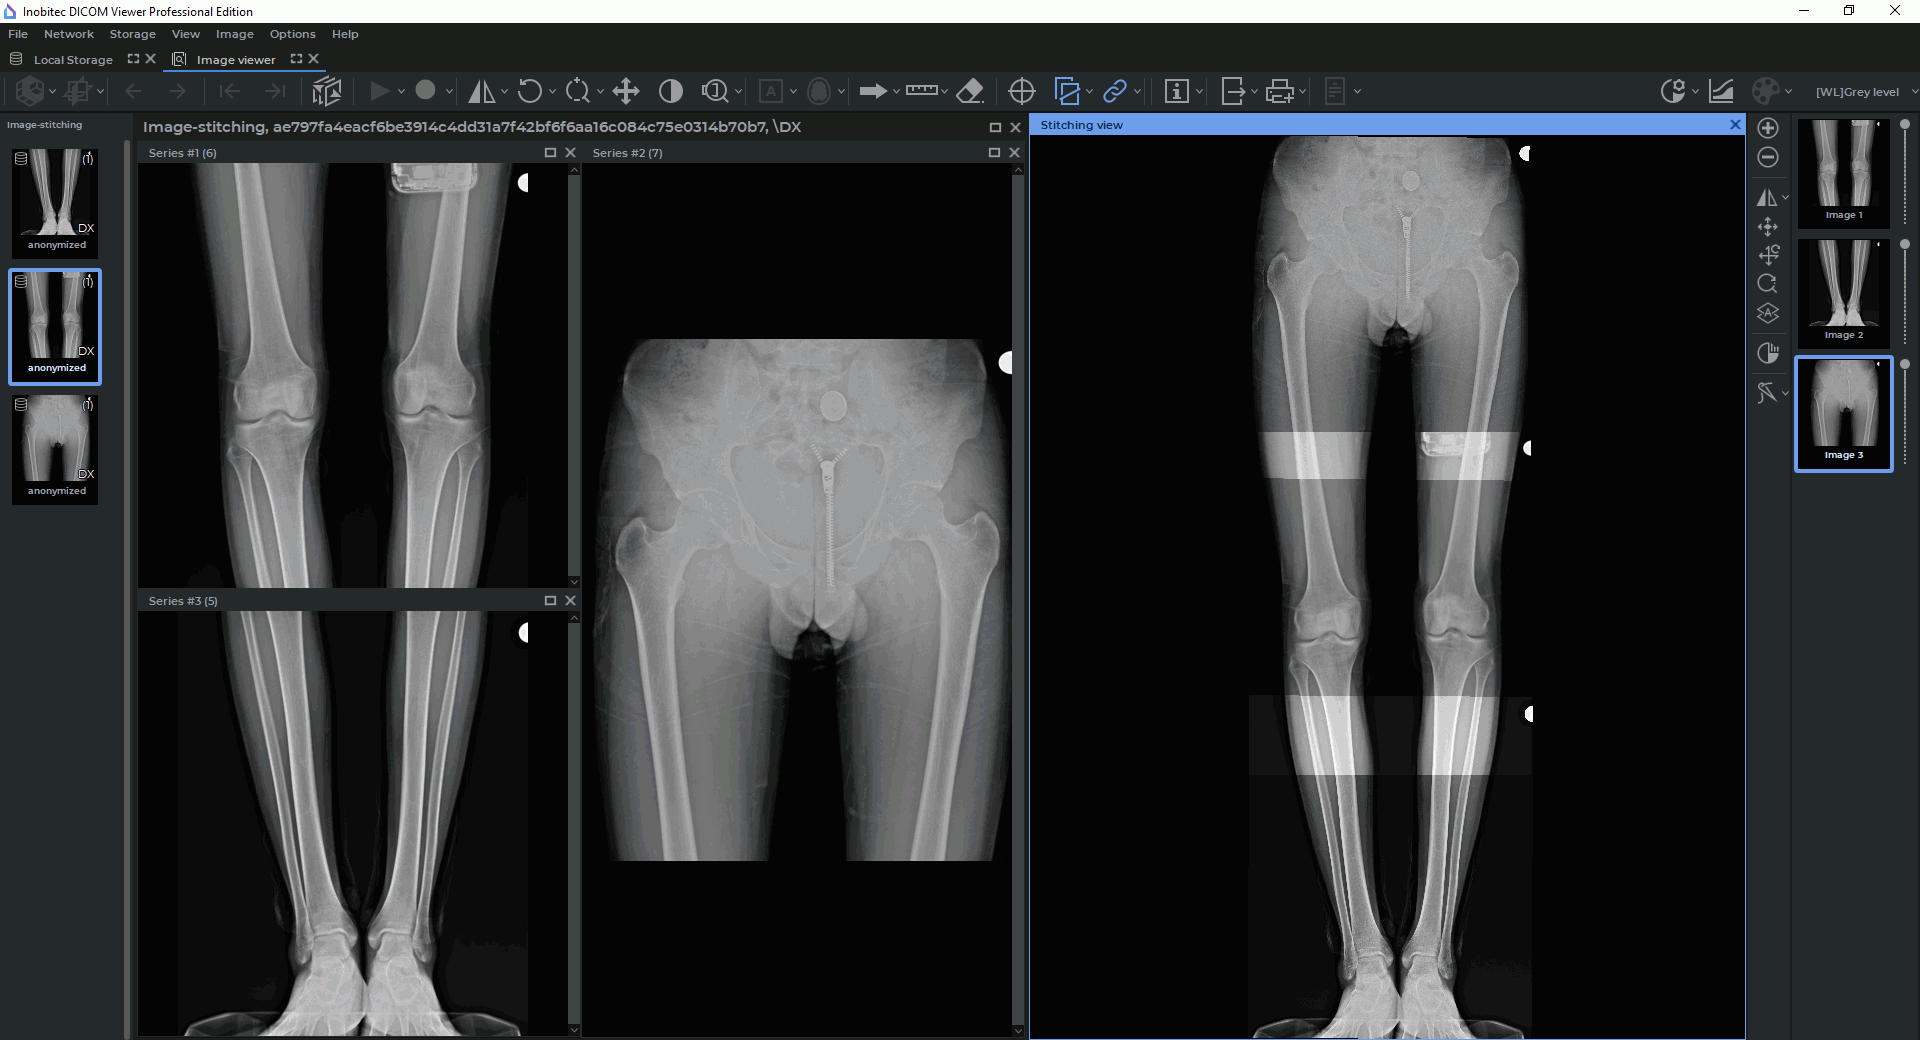
Task: Select the Eraser tool in the toolbar
Action: pos(970,92)
